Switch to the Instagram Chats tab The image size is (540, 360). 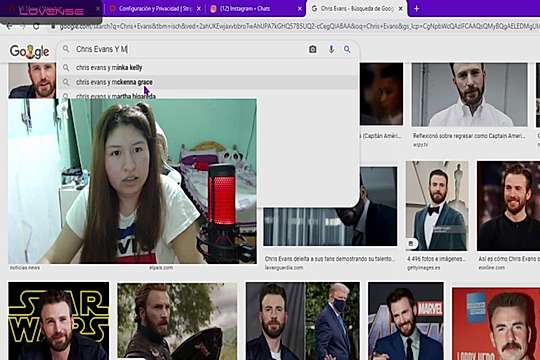point(256,9)
